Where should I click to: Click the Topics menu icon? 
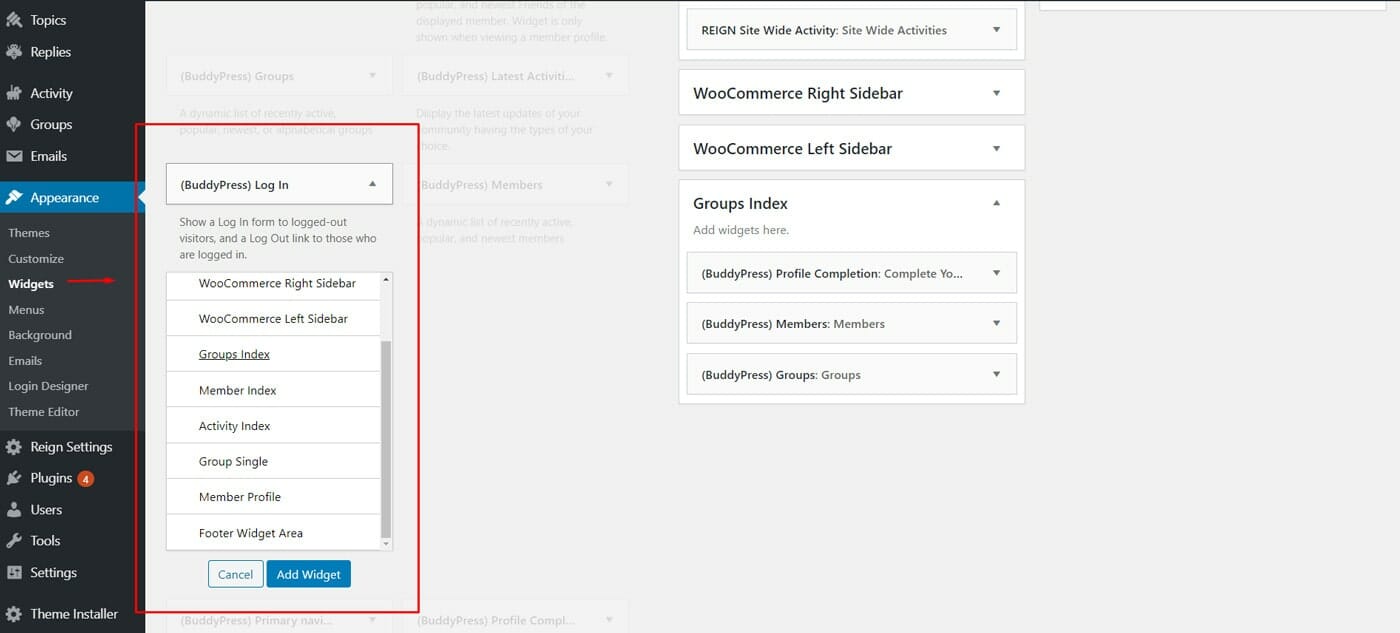coord(14,20)
